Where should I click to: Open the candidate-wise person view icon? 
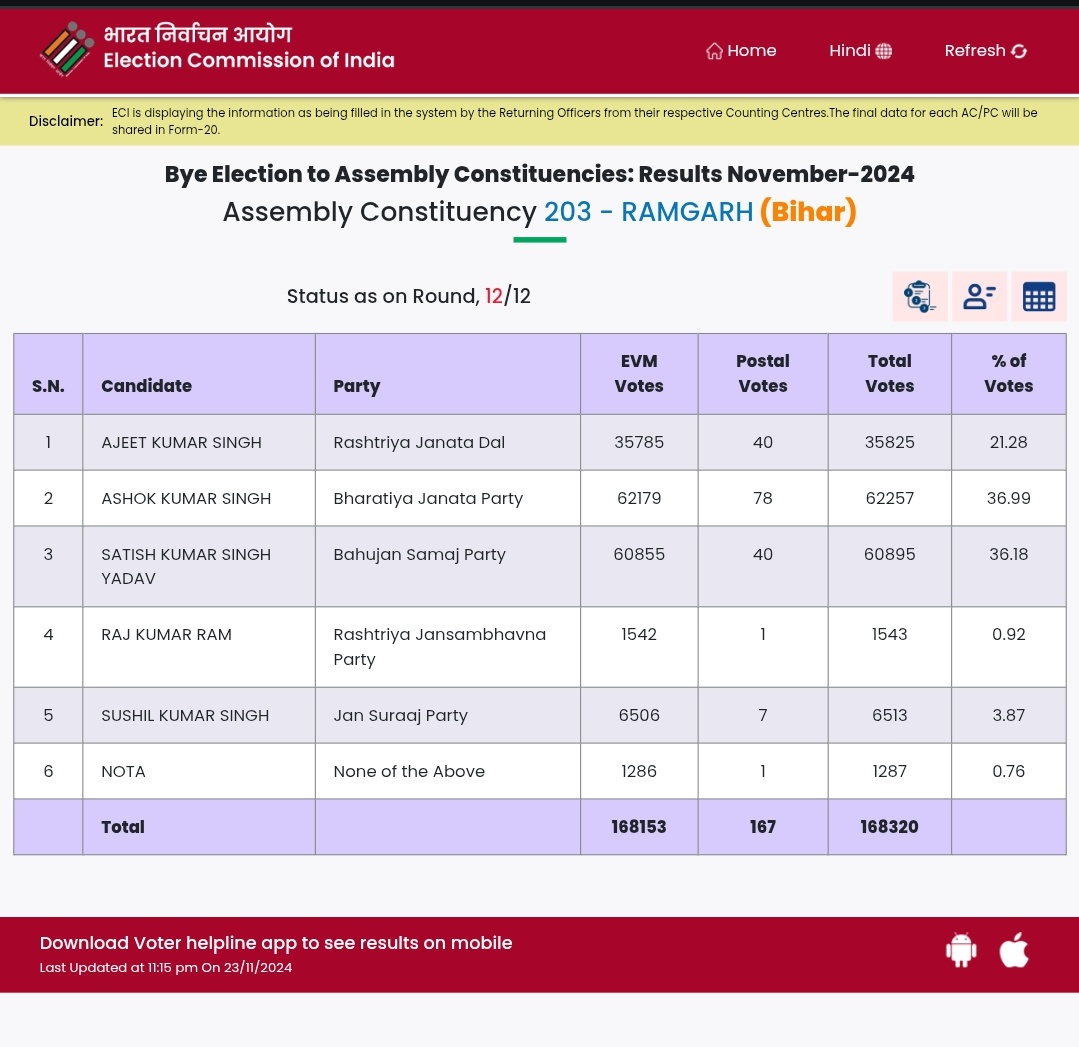tap(979, 297)
